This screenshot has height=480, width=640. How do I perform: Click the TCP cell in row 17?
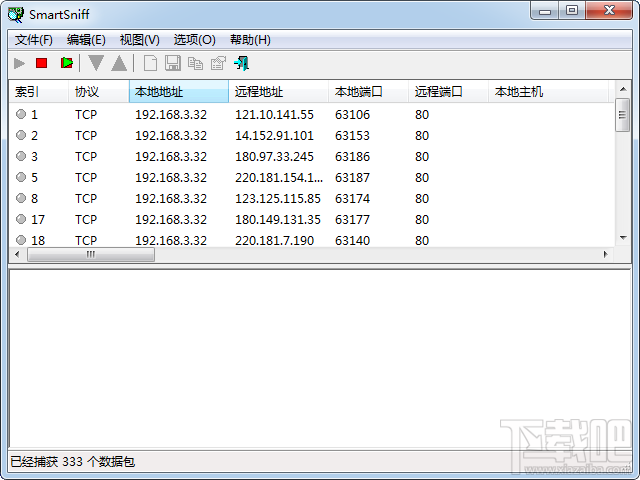[x=86, y=220]
